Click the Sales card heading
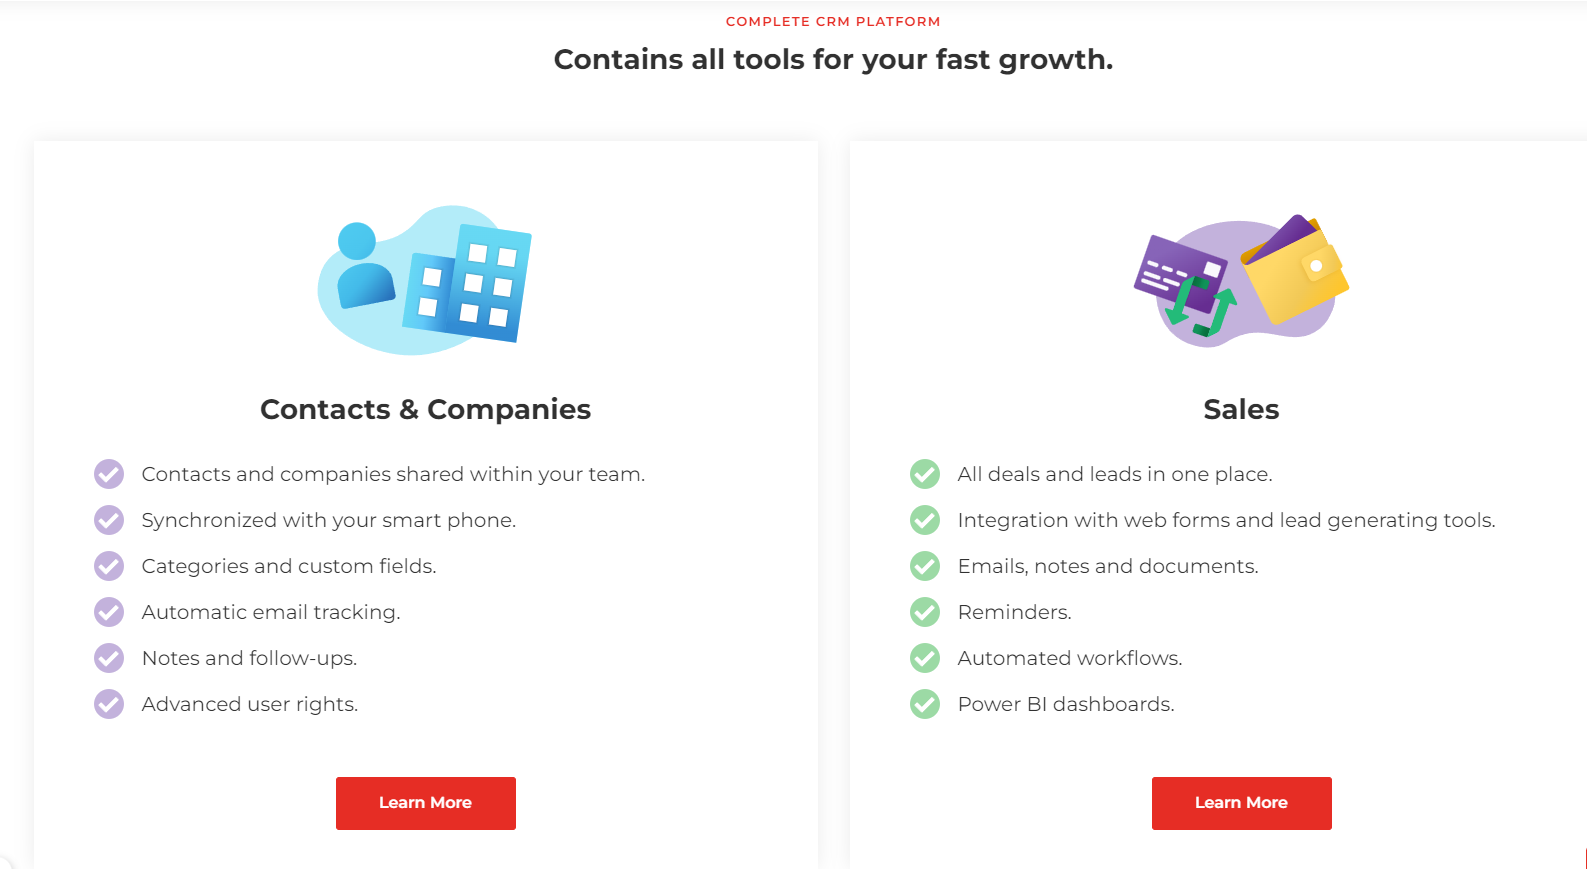 (1241, 409)
